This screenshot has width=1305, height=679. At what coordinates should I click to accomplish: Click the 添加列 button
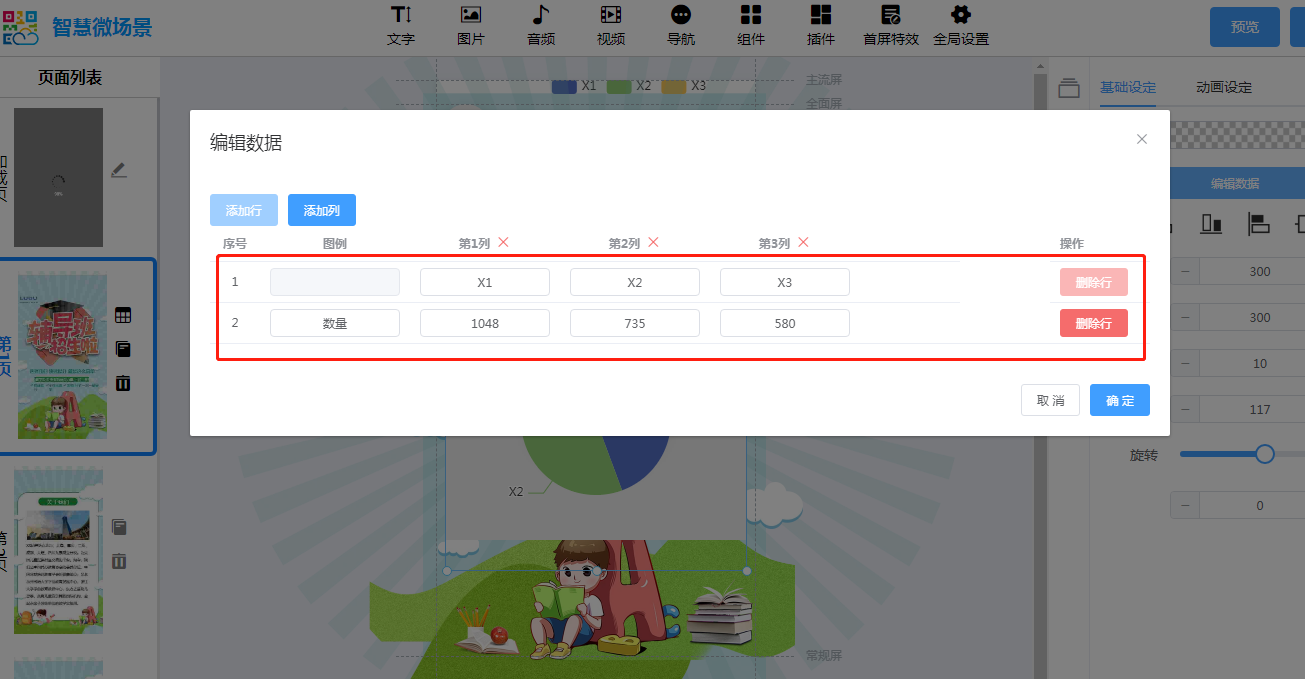pyautogui.click(x=321, y=210)
